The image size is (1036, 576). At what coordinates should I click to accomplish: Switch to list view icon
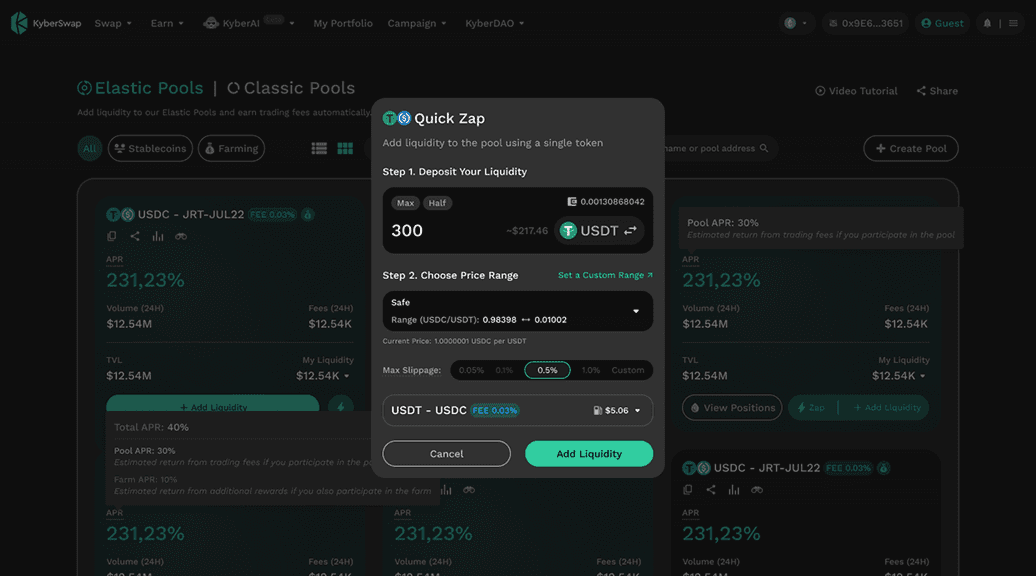tap(319, 148)
